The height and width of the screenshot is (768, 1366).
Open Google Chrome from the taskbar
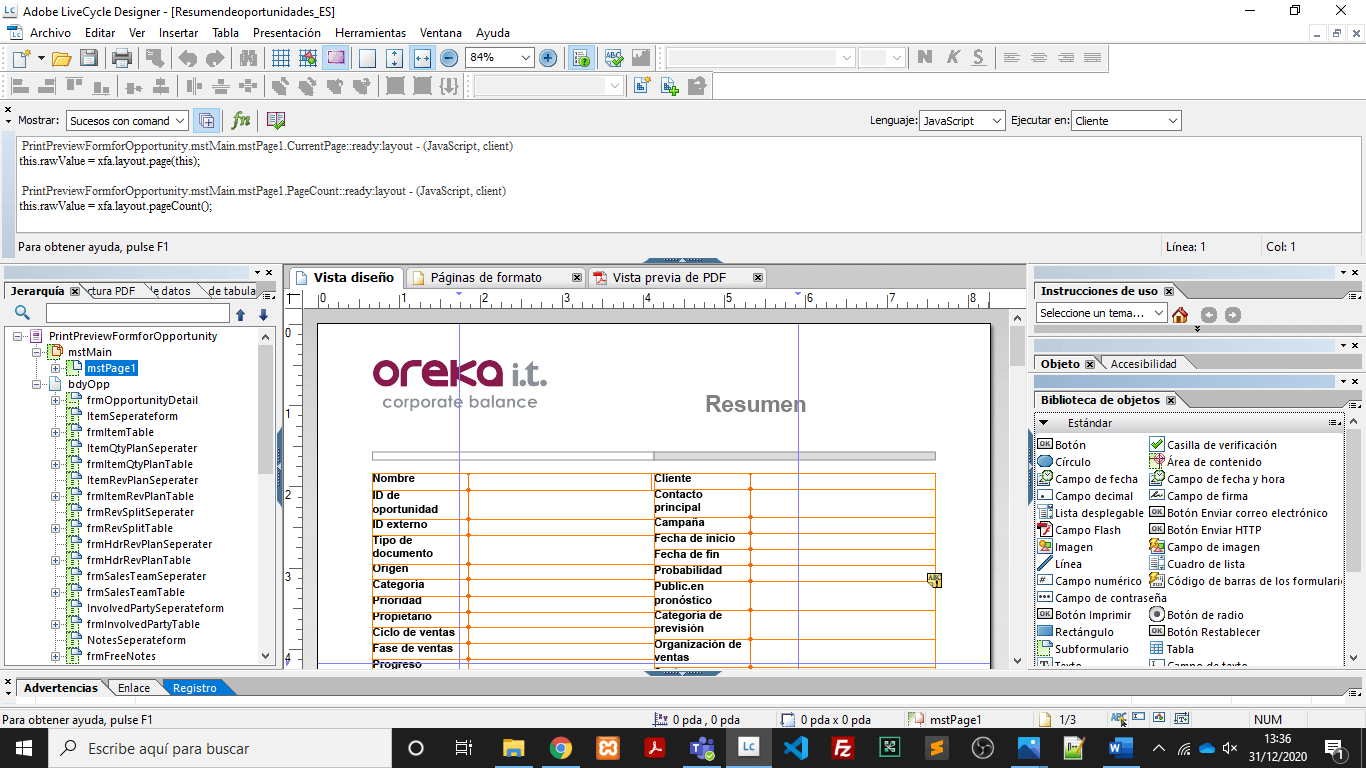pos(560,748)
